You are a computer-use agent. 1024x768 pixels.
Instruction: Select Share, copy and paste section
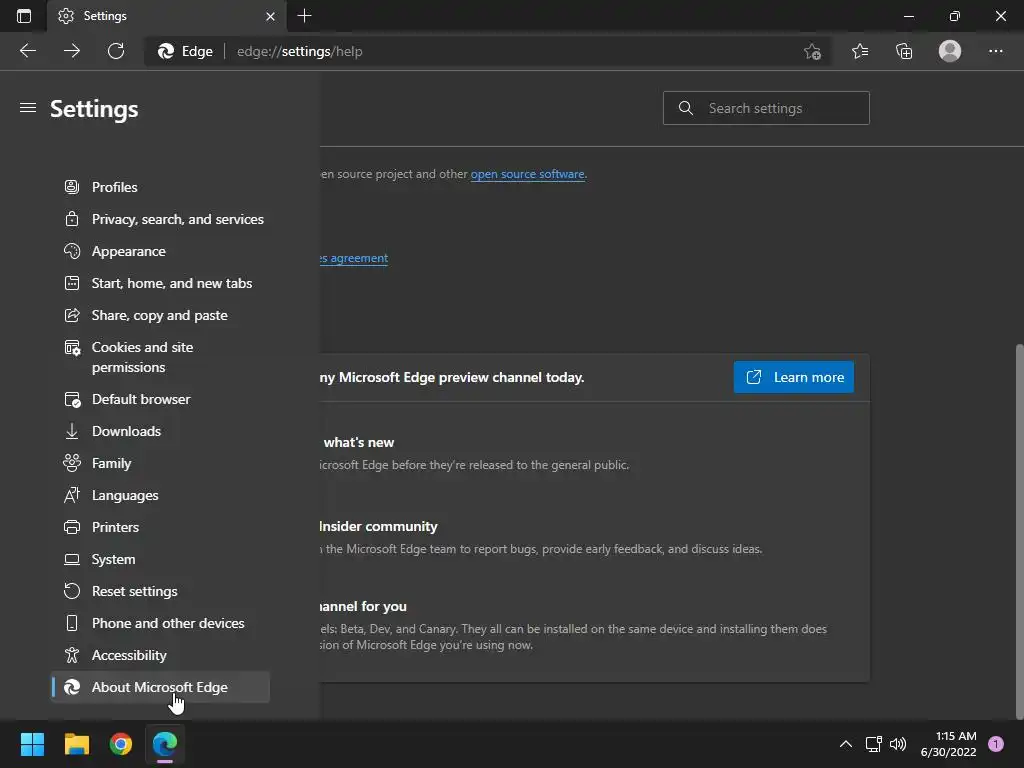pos(160,315)
